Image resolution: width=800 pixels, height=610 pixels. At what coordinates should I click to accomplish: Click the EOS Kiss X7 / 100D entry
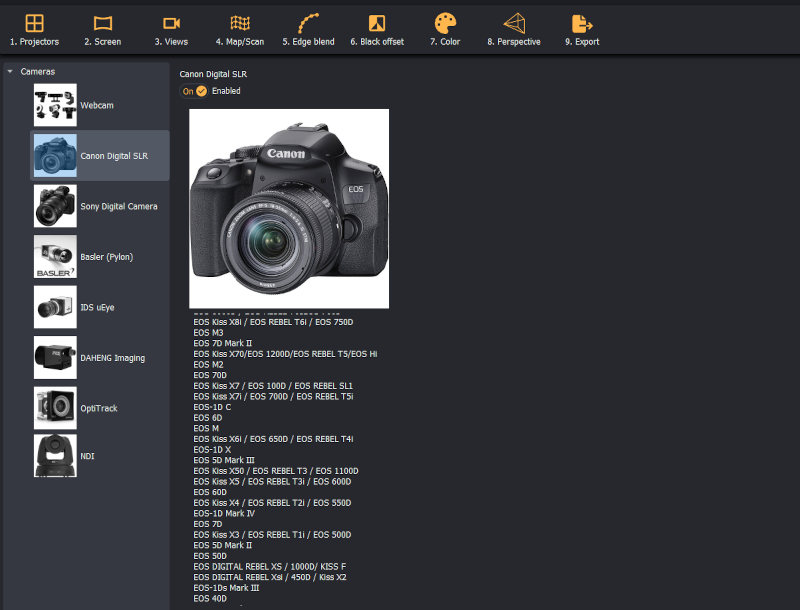click(273, 386)
